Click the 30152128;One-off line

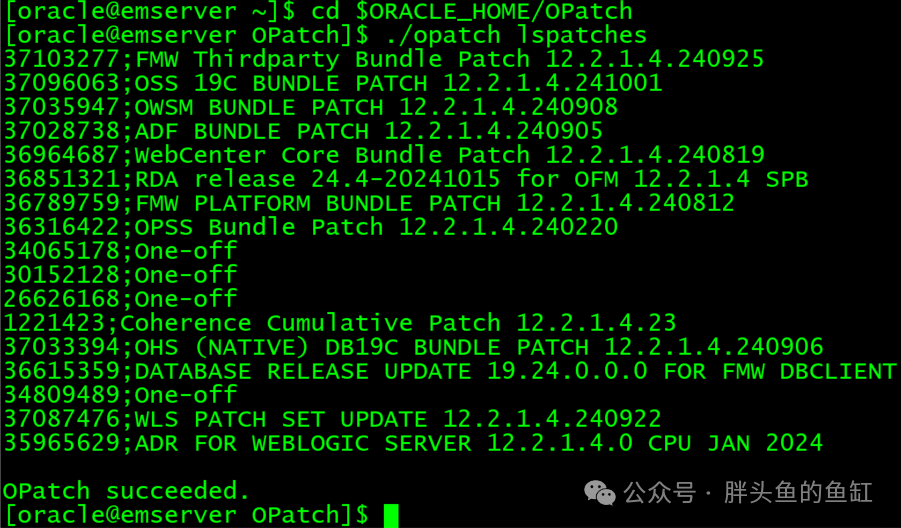[x=120, y=275]
